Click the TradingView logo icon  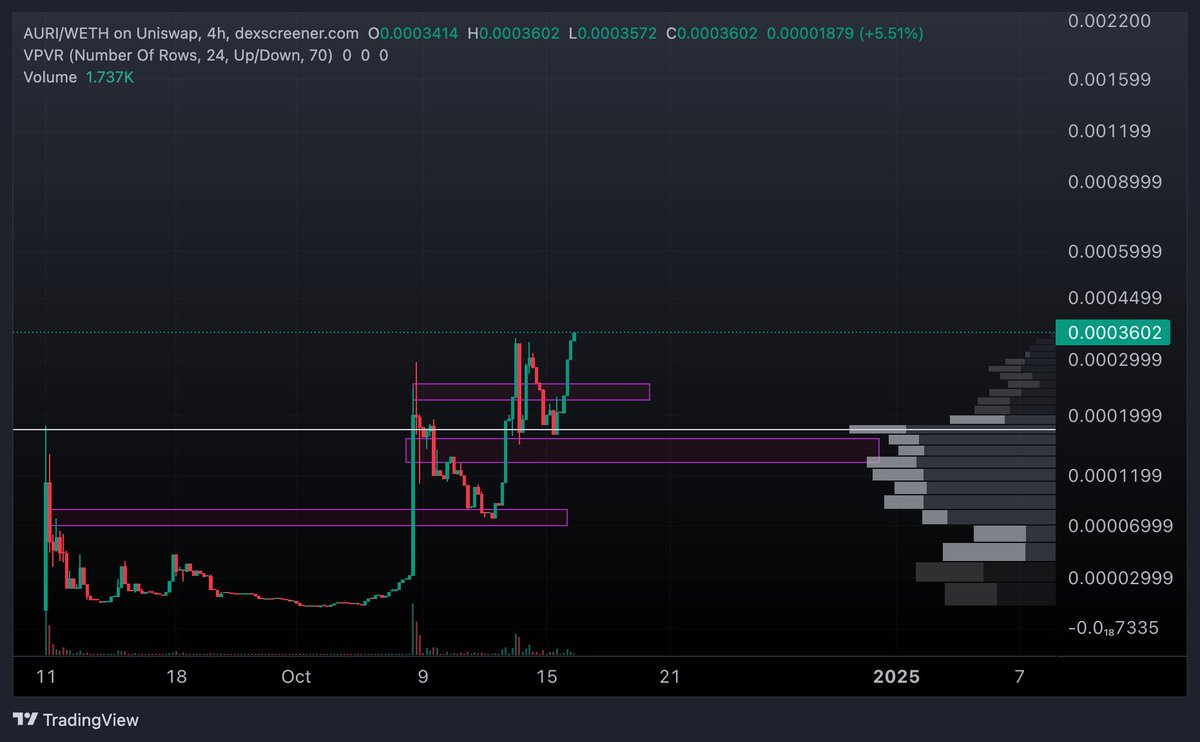[25, 720]
